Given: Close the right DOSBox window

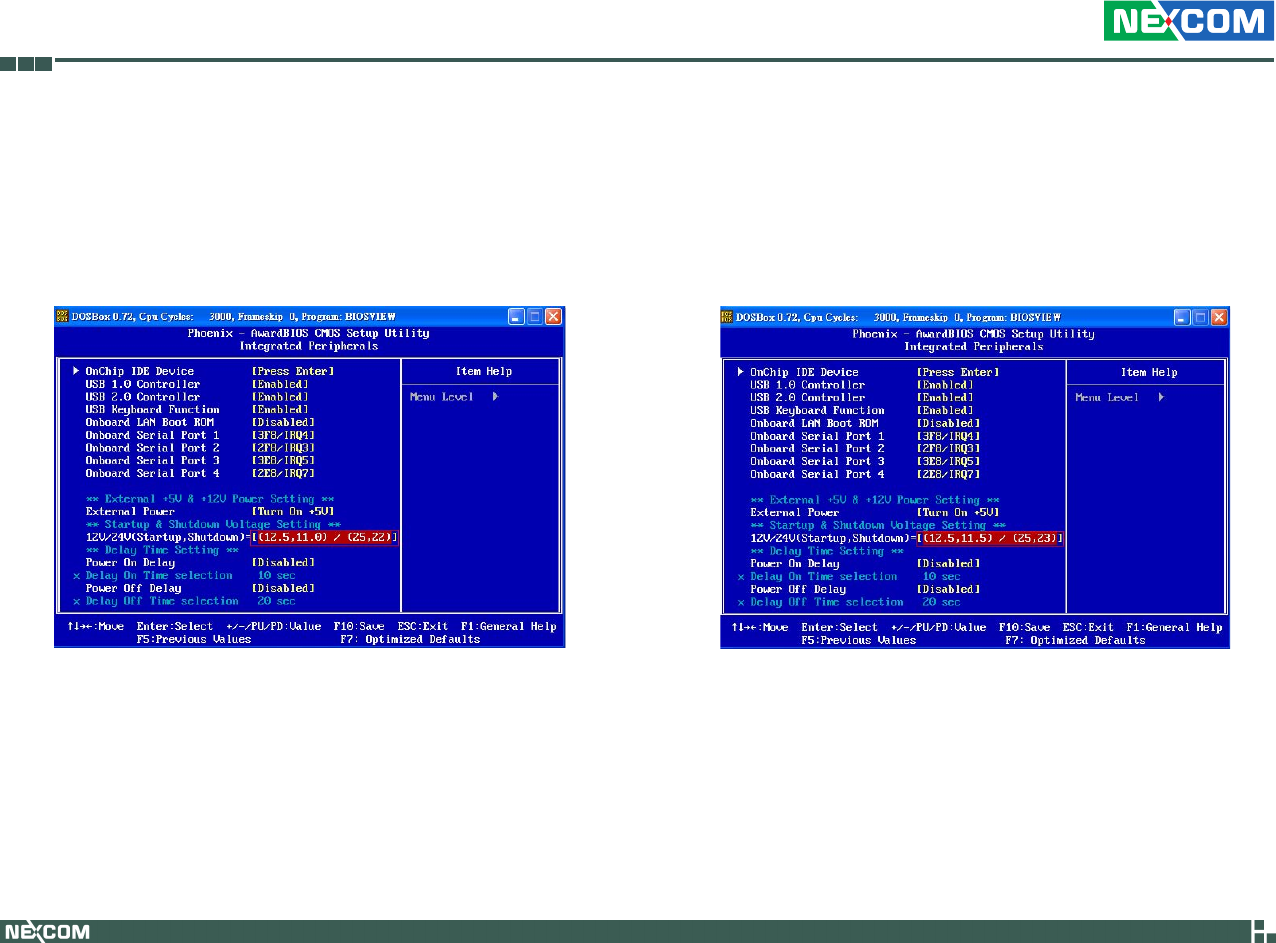Looking at the screenshot, I should pyautogui.click(x=1218, y=317).
